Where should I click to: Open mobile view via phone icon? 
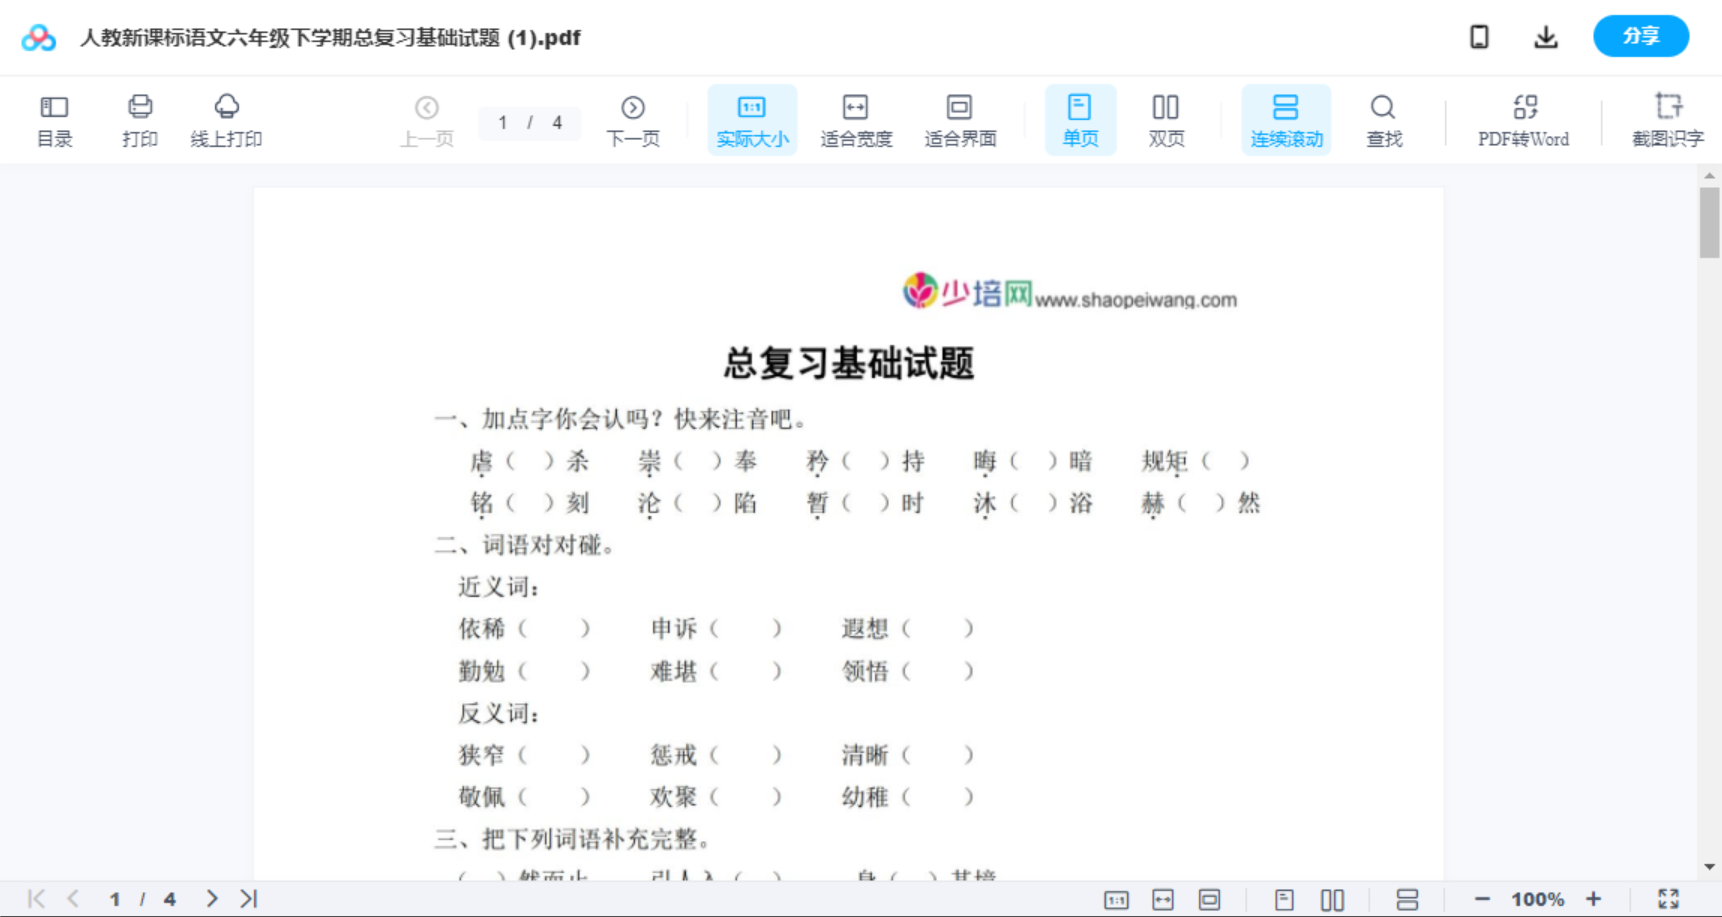[x=1479, y=36]
